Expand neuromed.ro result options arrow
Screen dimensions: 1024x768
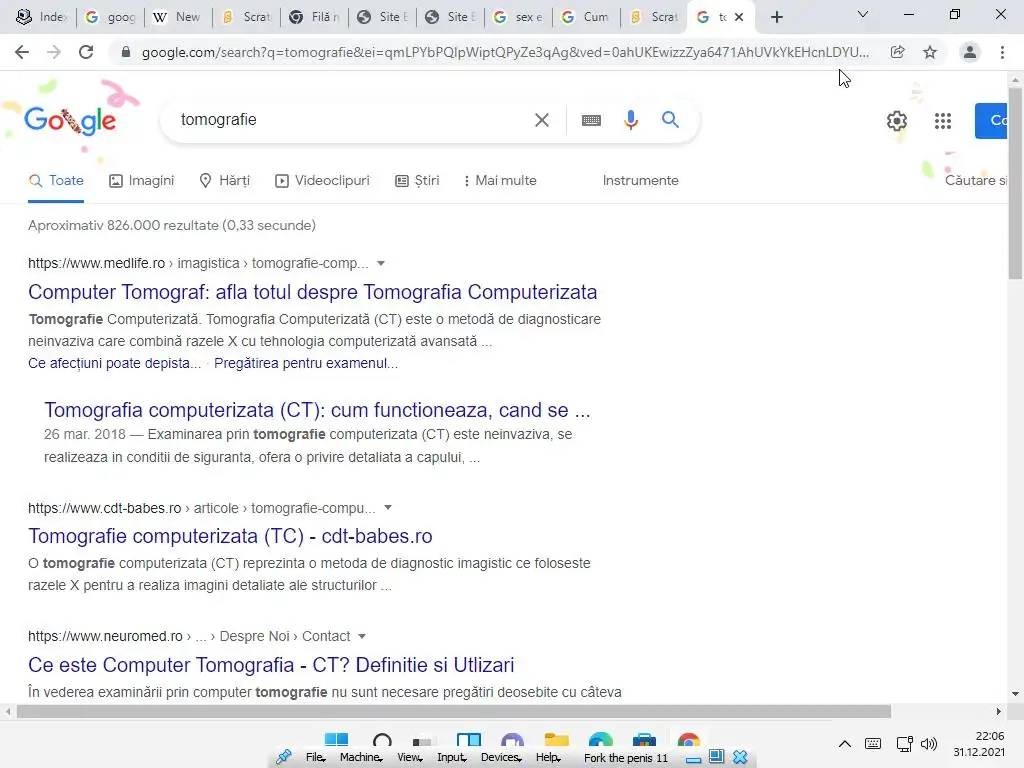coord(362,636)
